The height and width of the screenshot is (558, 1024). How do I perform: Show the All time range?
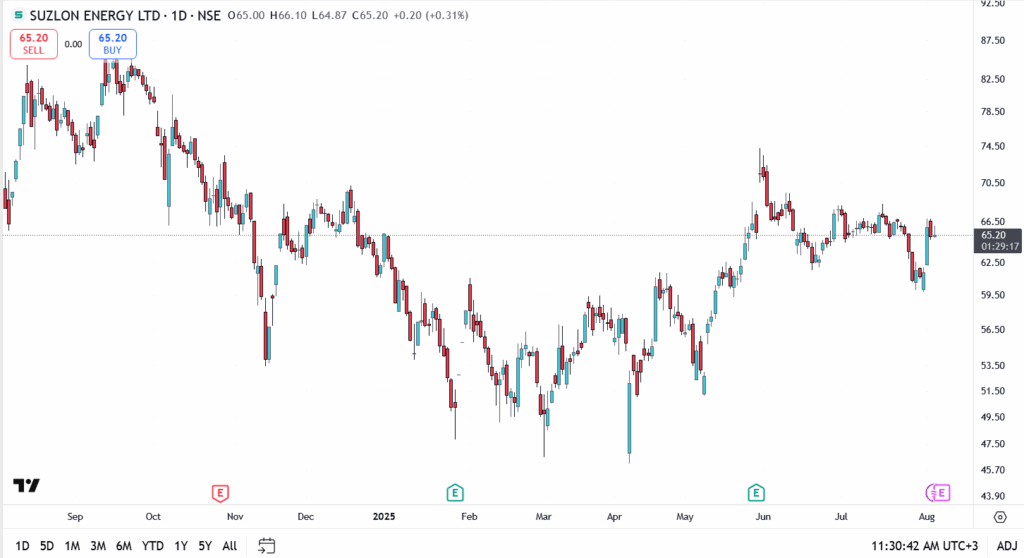229,546
